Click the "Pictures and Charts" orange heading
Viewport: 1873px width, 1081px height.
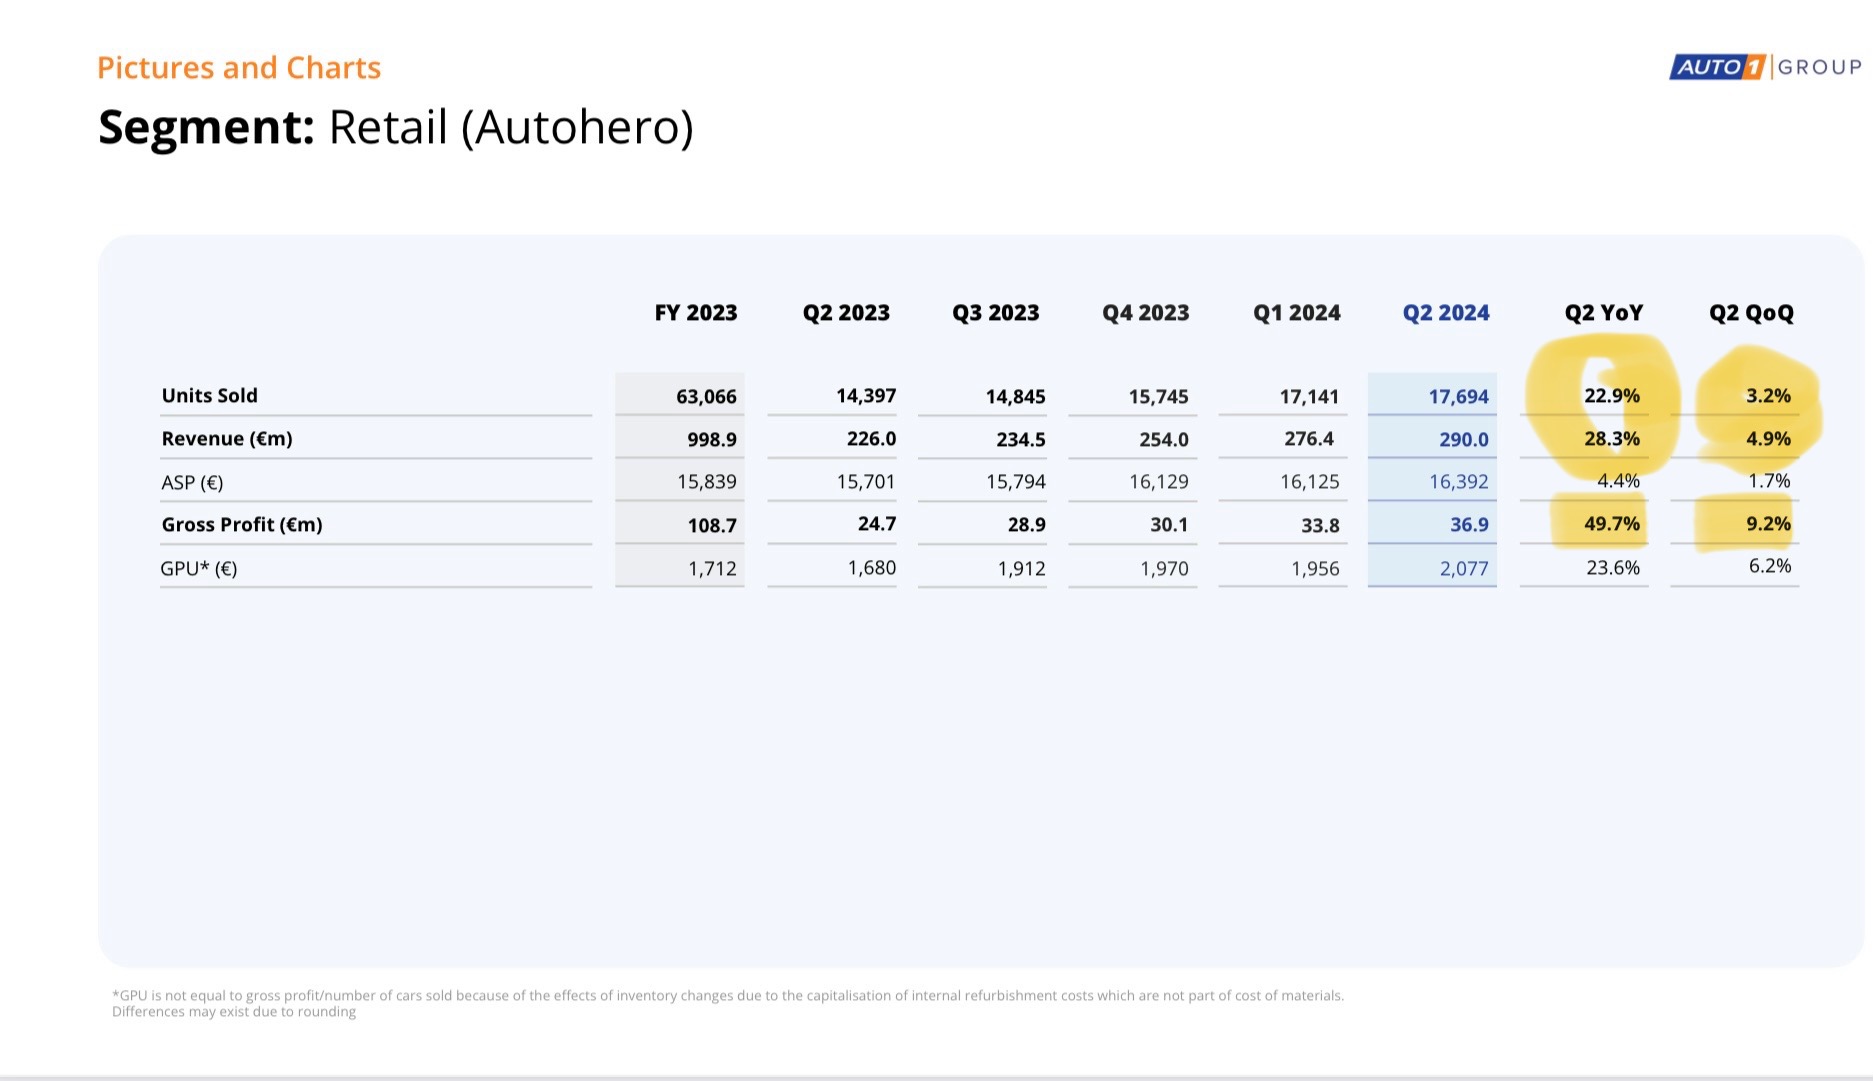click(239, 68)
